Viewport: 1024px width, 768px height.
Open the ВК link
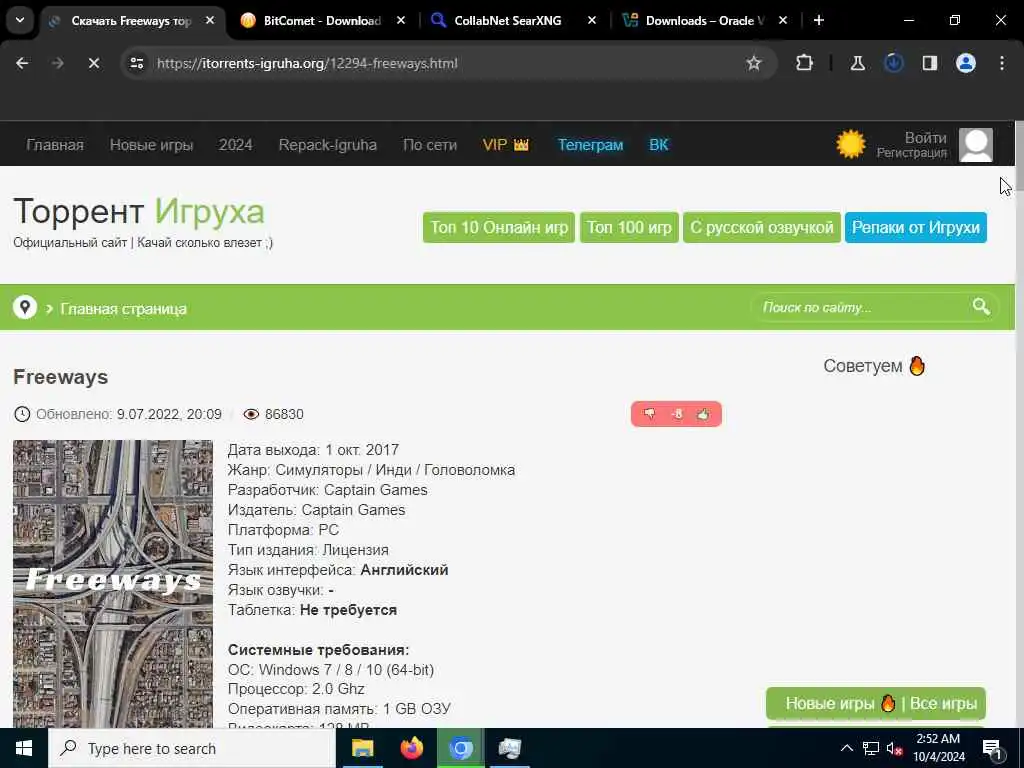(658, 145)
